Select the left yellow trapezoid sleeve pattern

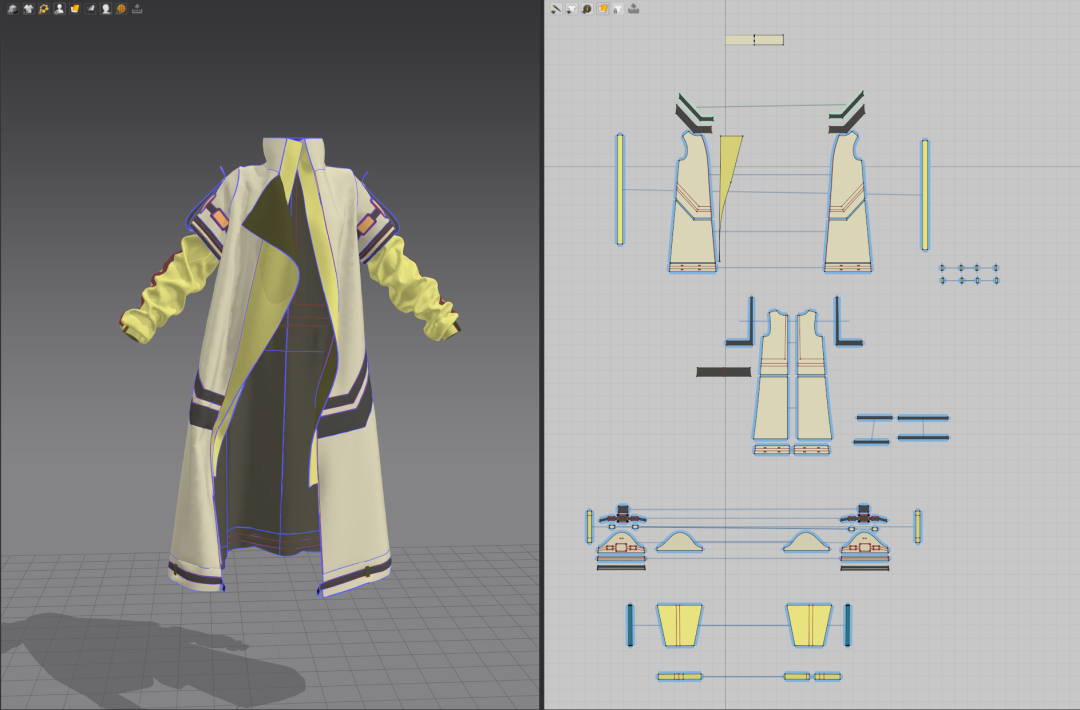coord(679,625)
